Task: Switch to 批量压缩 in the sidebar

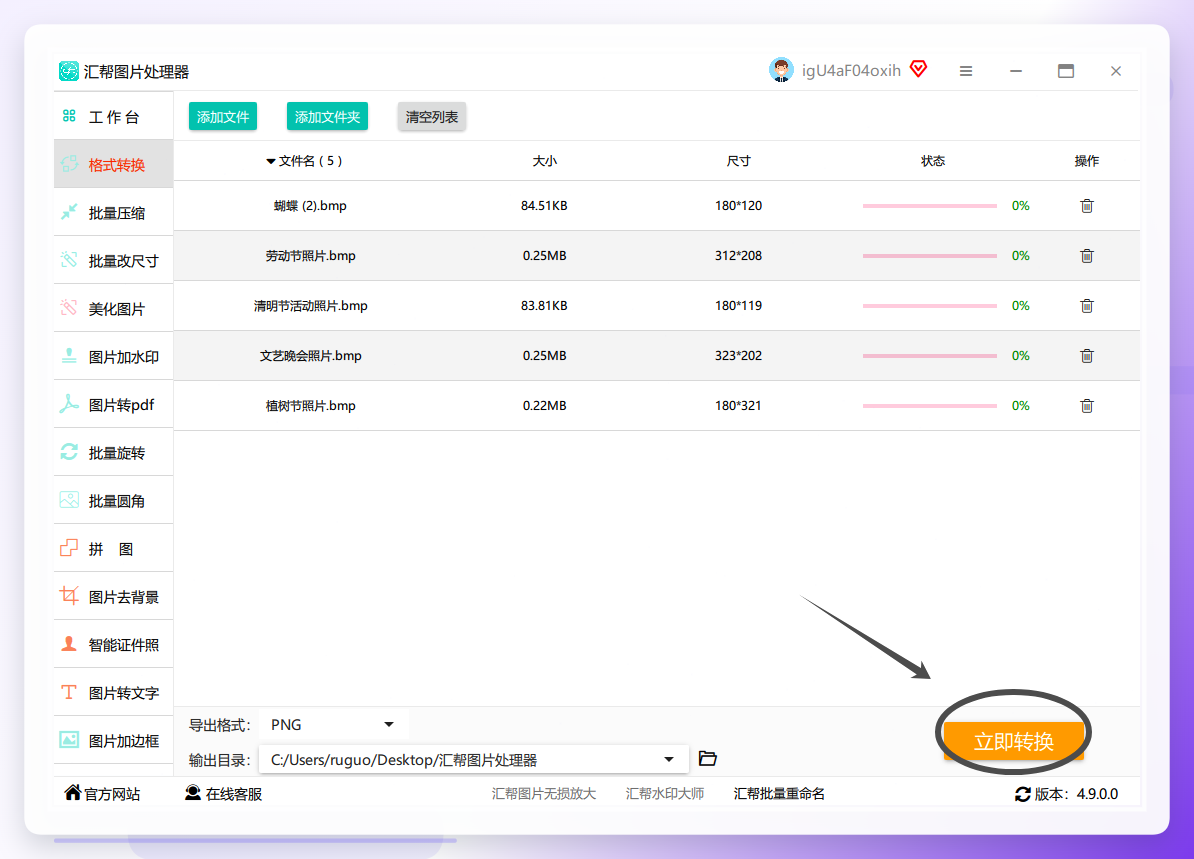Action: pos(113,212)
